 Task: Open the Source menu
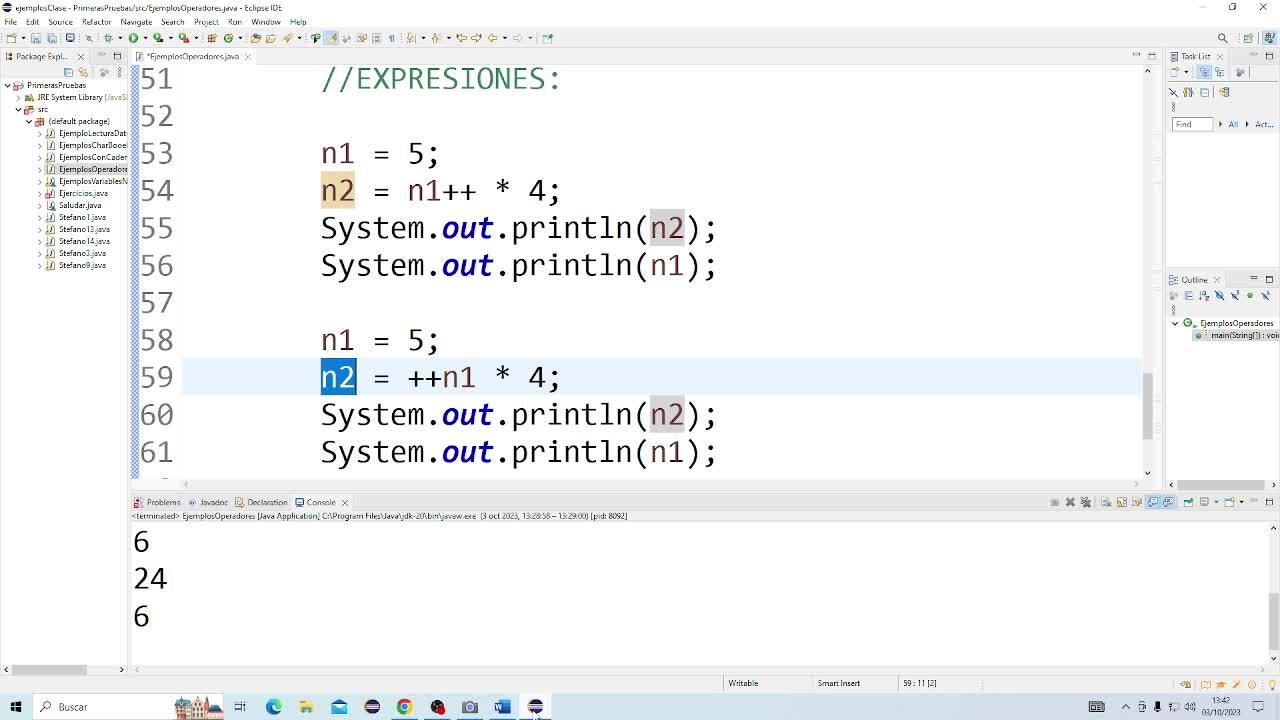coord(60,21)
